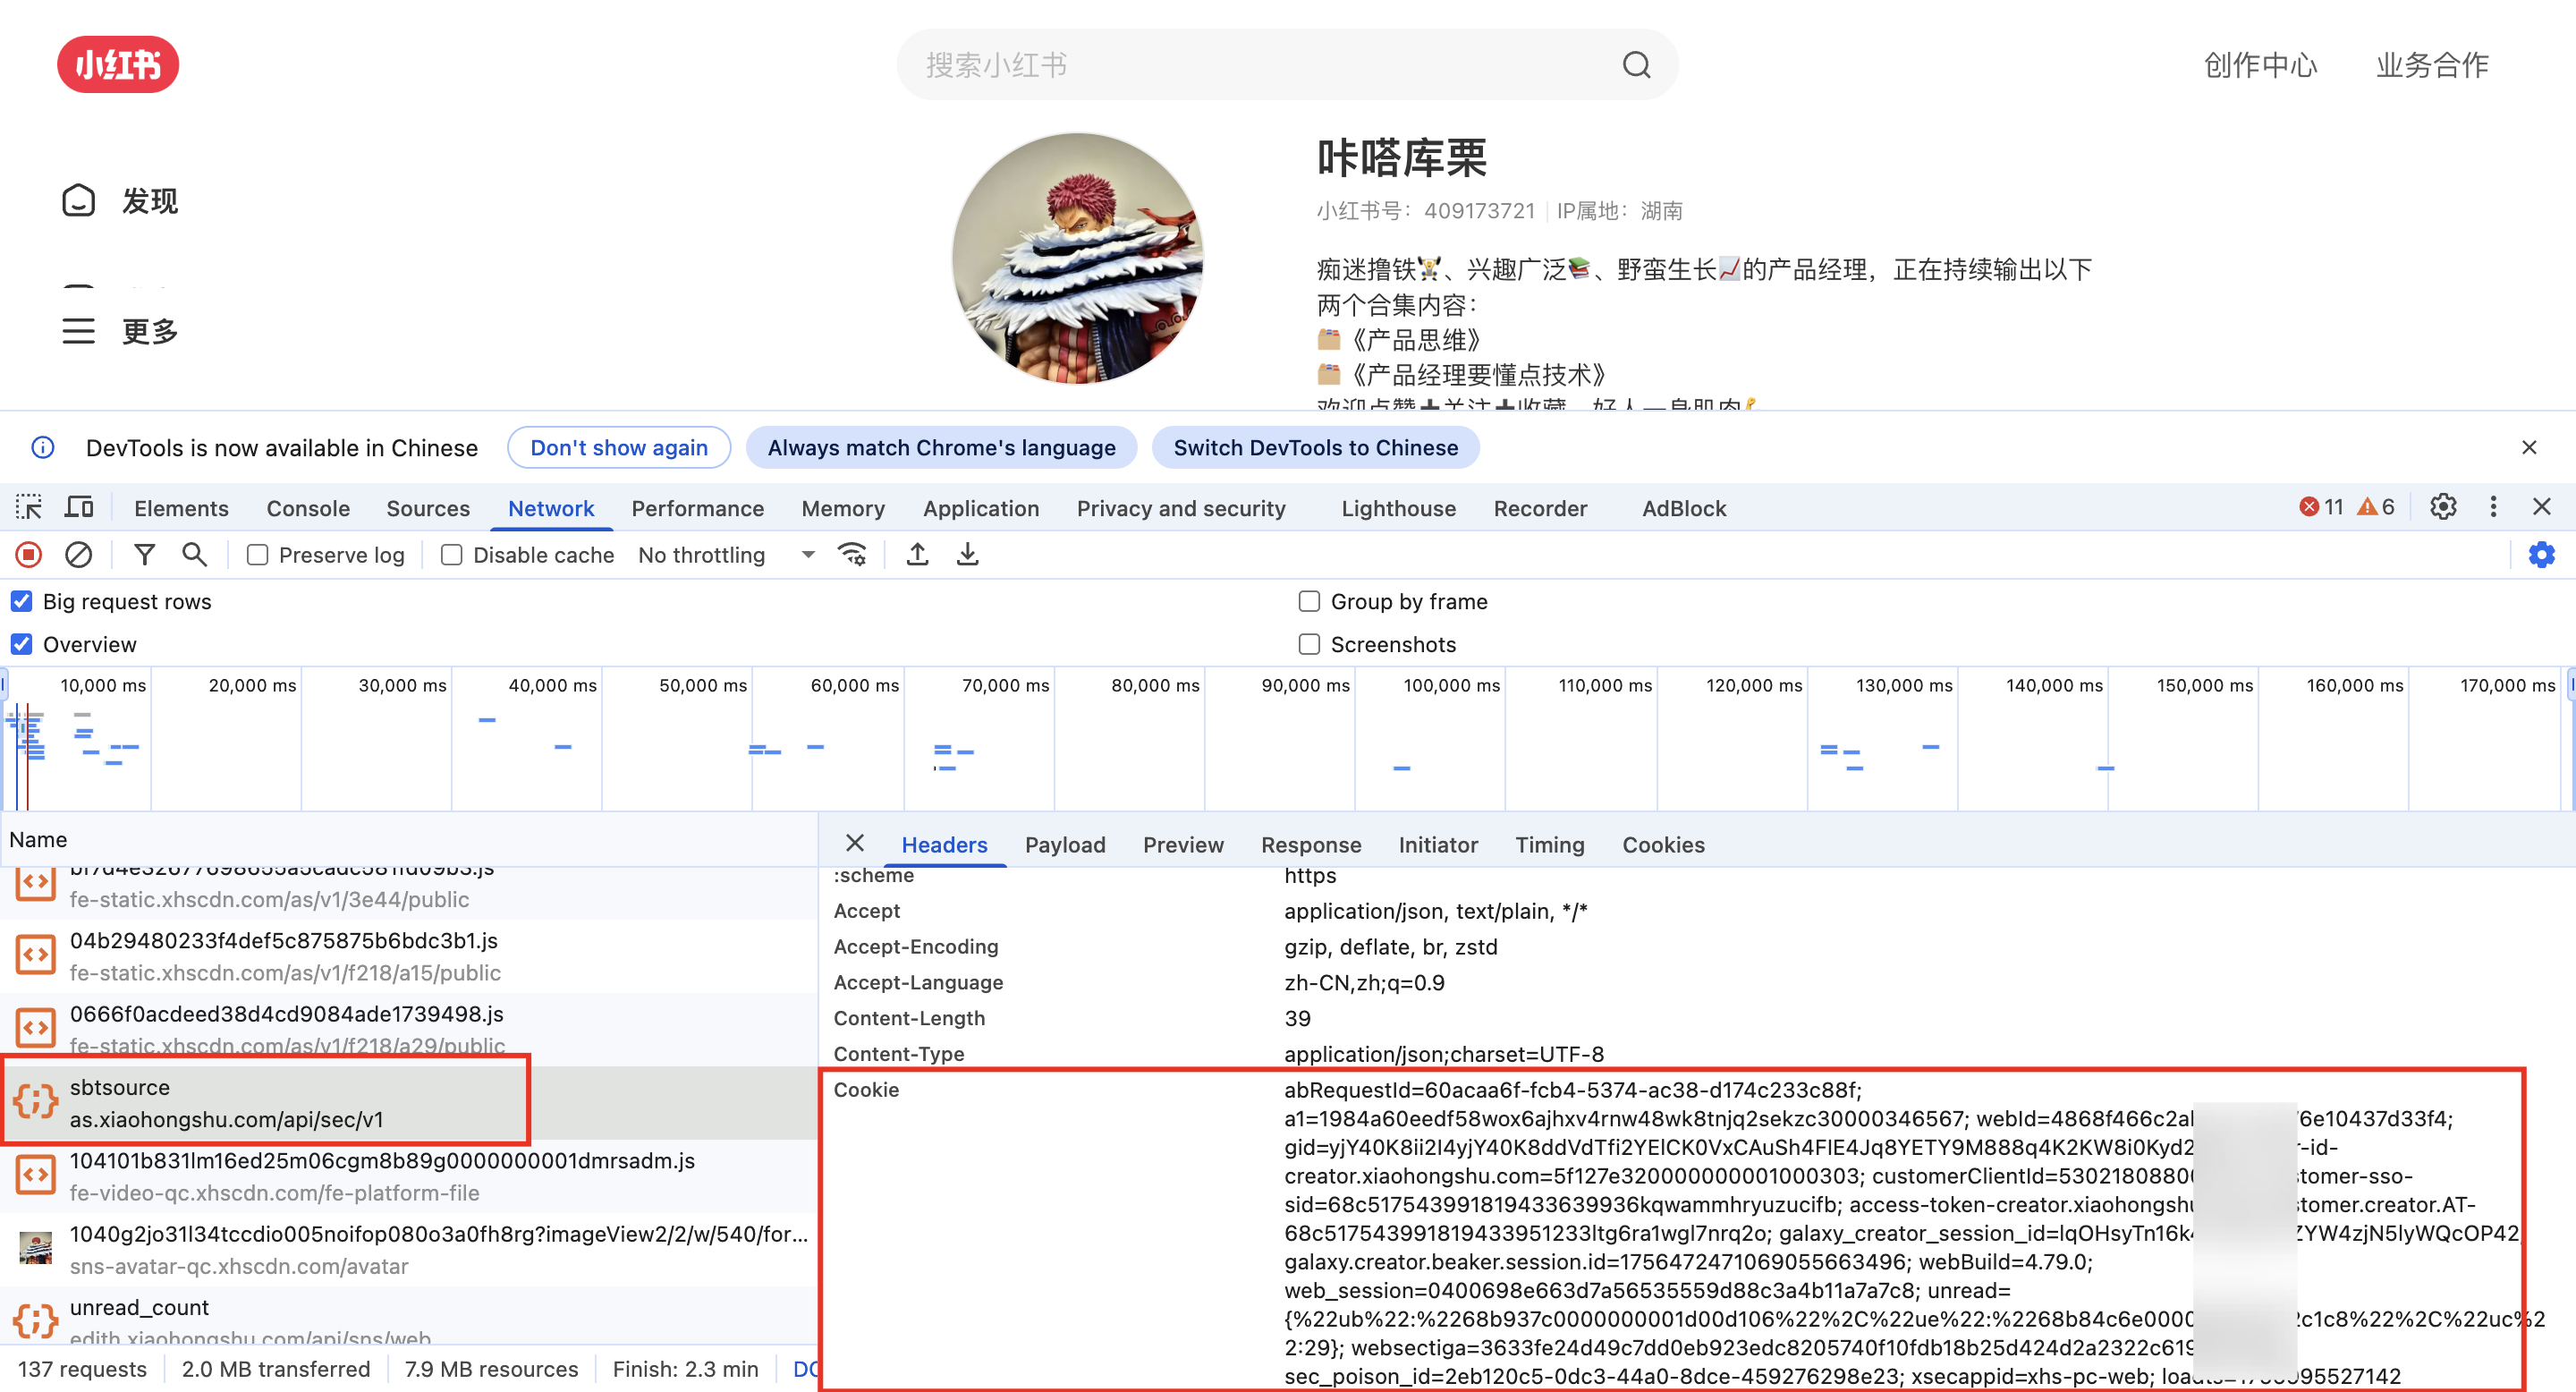Select the unread_count request row

coord(409,1318)
